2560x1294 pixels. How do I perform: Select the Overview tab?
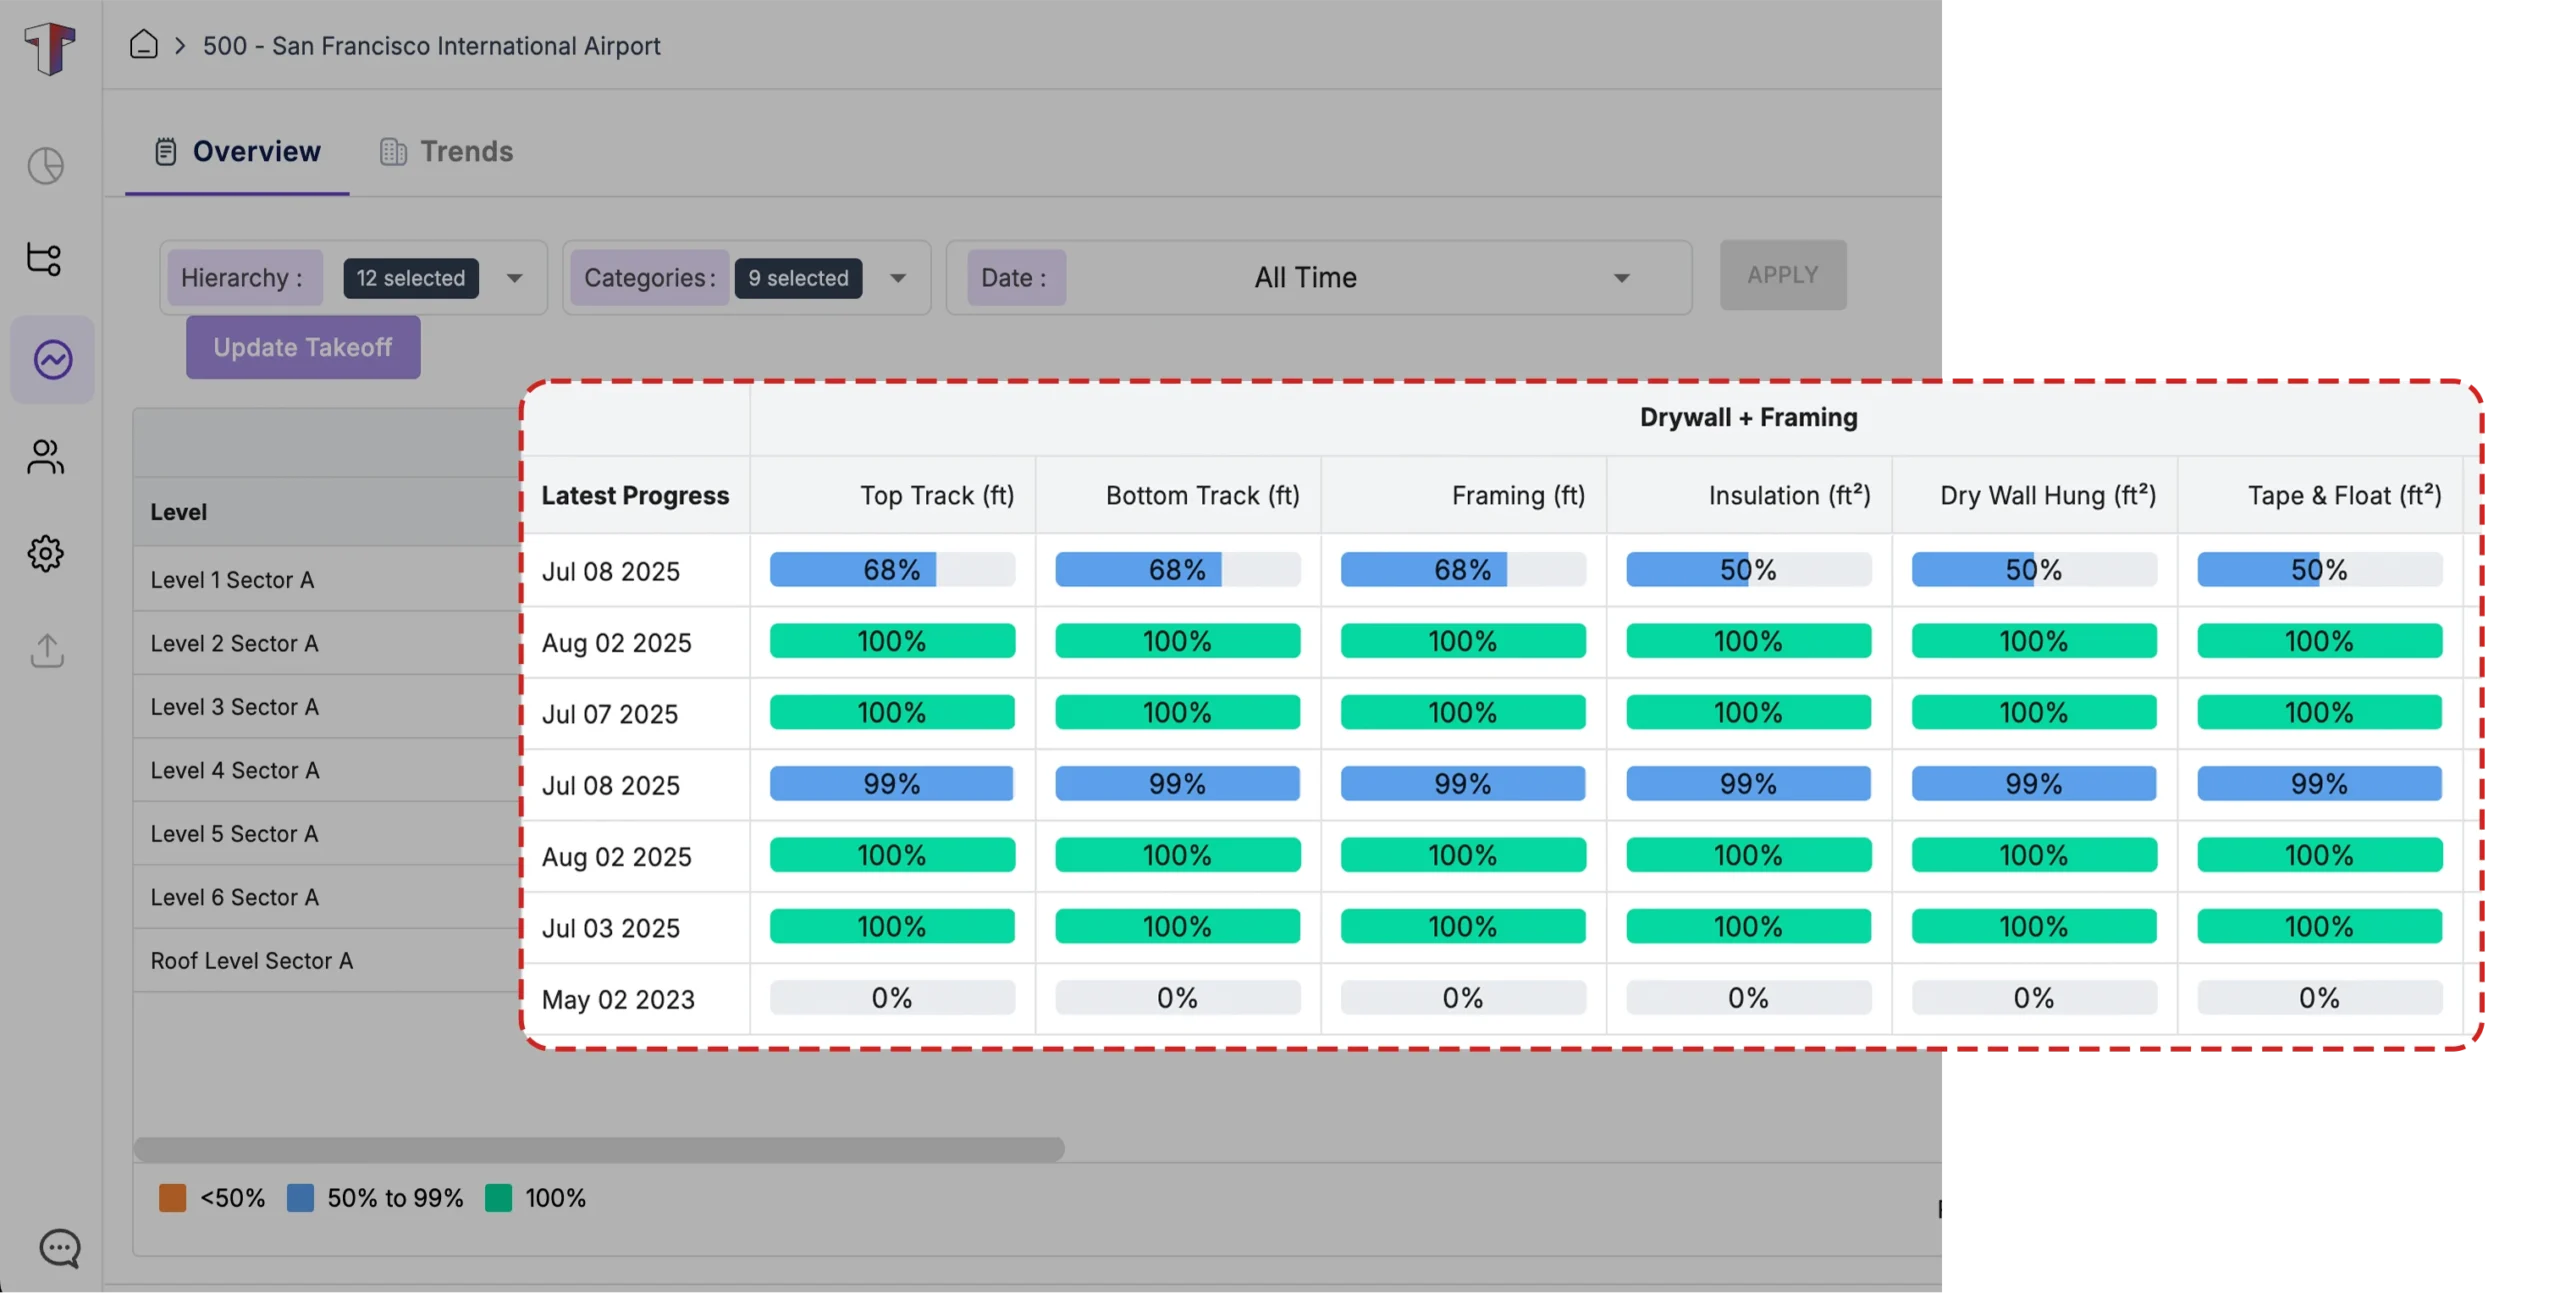point(237,151)
